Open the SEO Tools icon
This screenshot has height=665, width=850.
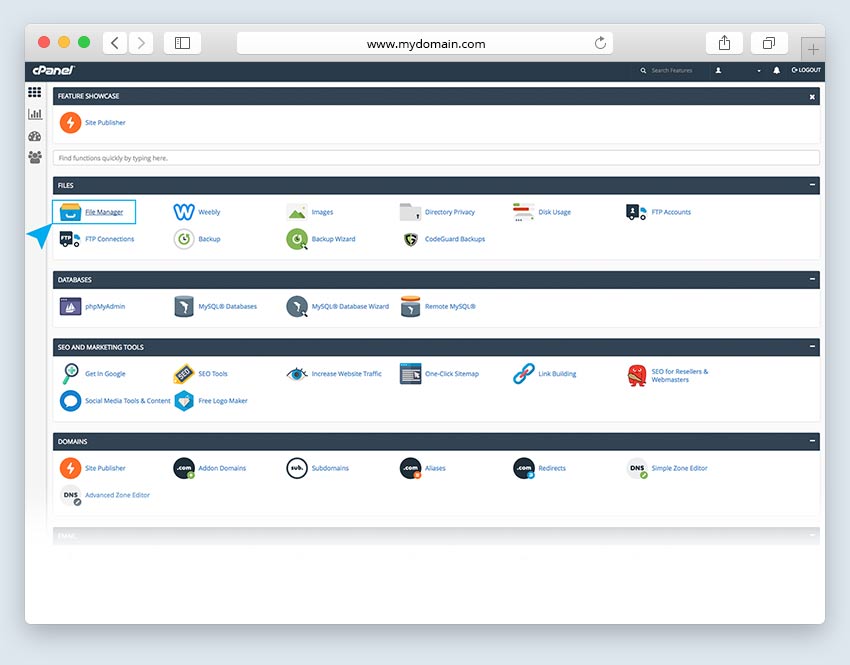(x=183, y=374)
